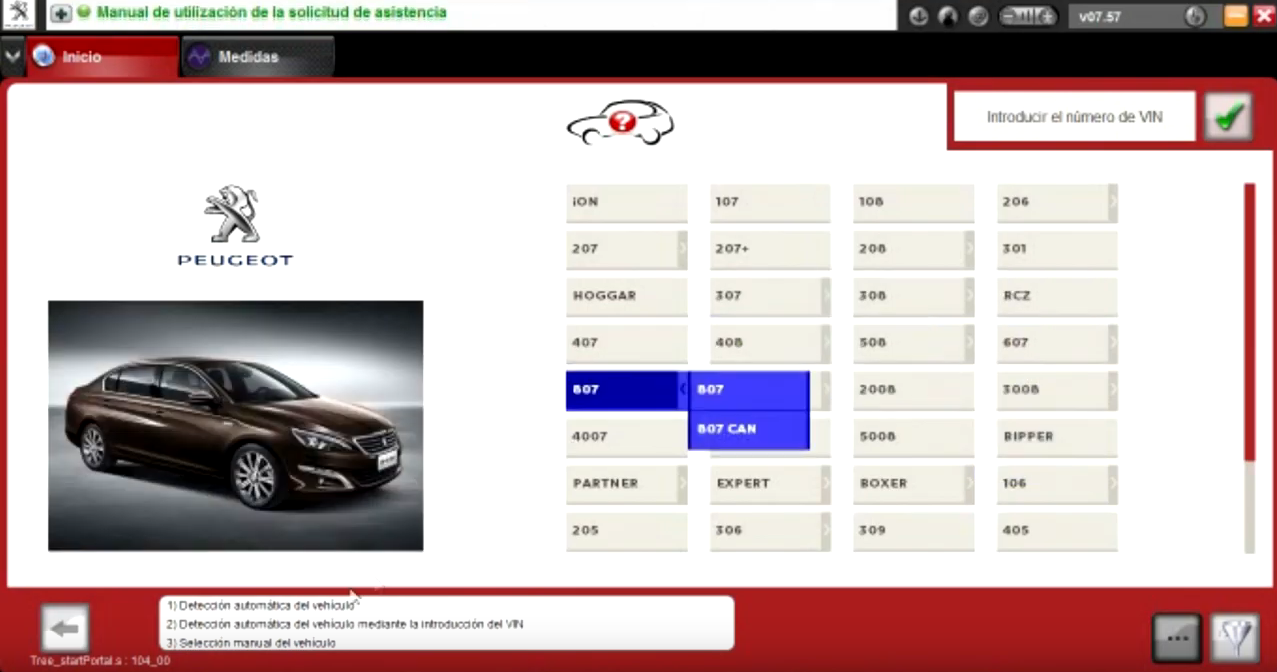The image size is (1277, 672).
Task: Click the back arrow button bottom left
Action: pos(64,625)
